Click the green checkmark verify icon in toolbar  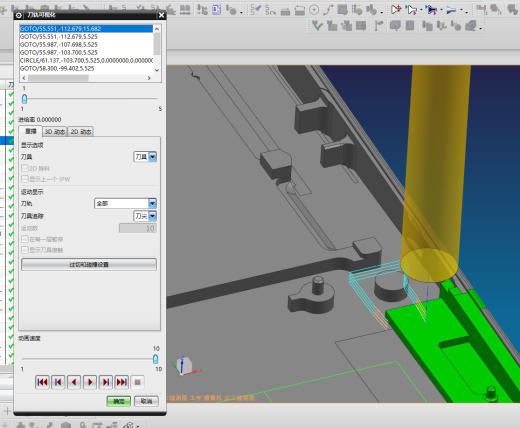point(317,25)
